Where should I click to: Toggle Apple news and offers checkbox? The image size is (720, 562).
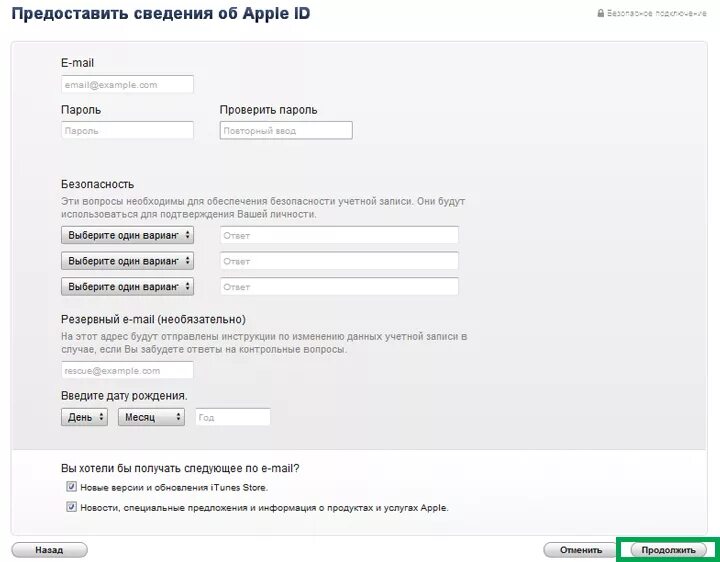click(71, 506)
